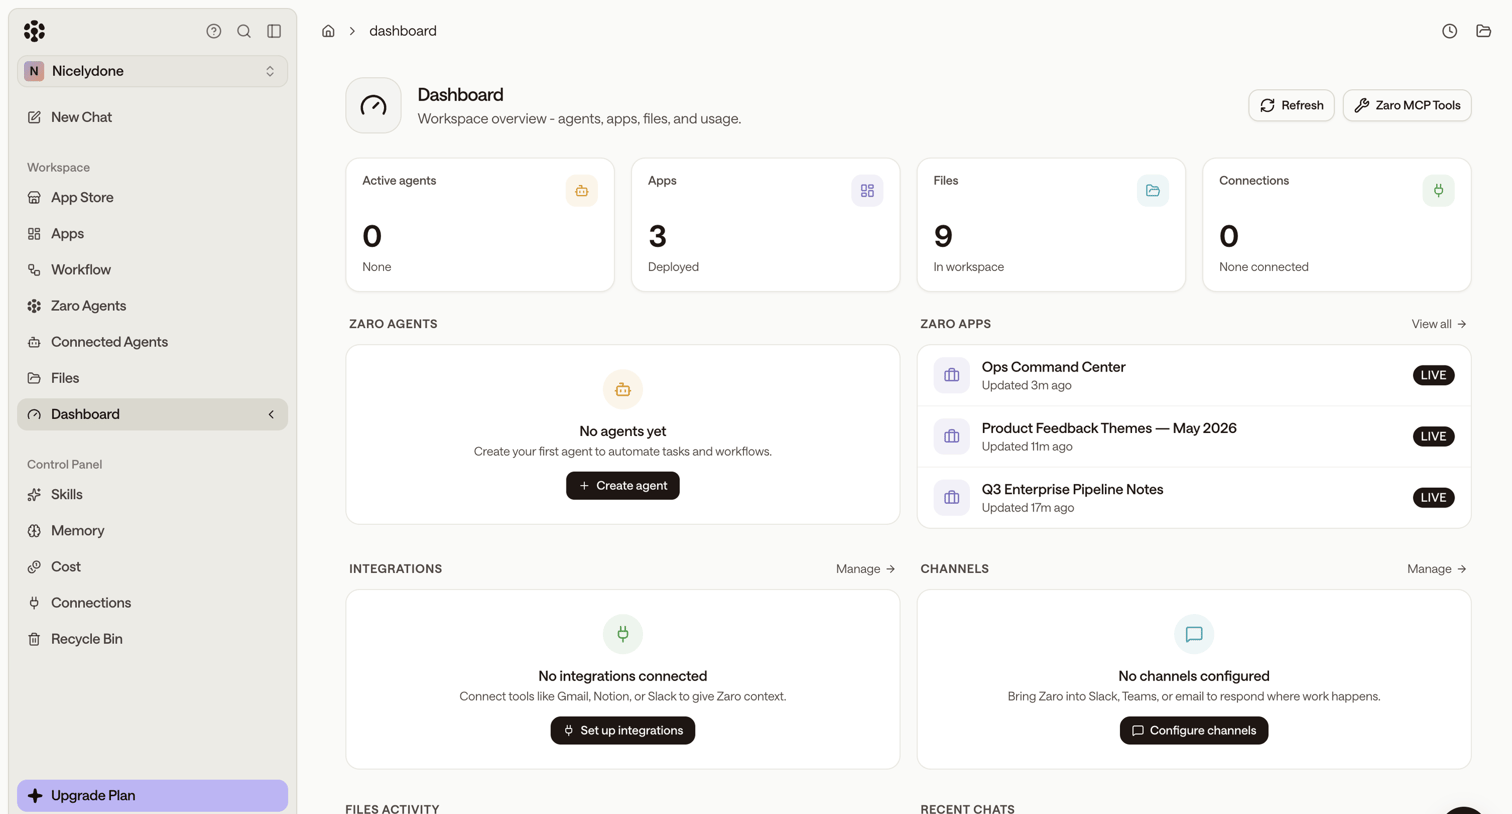Click the Upgrade Plan button

coord(152,796)
